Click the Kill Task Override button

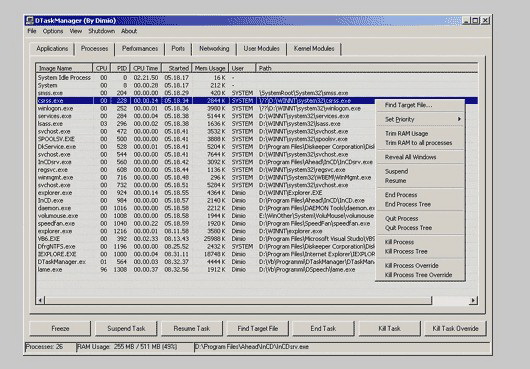pyautogui.click(x=455, y=328)
